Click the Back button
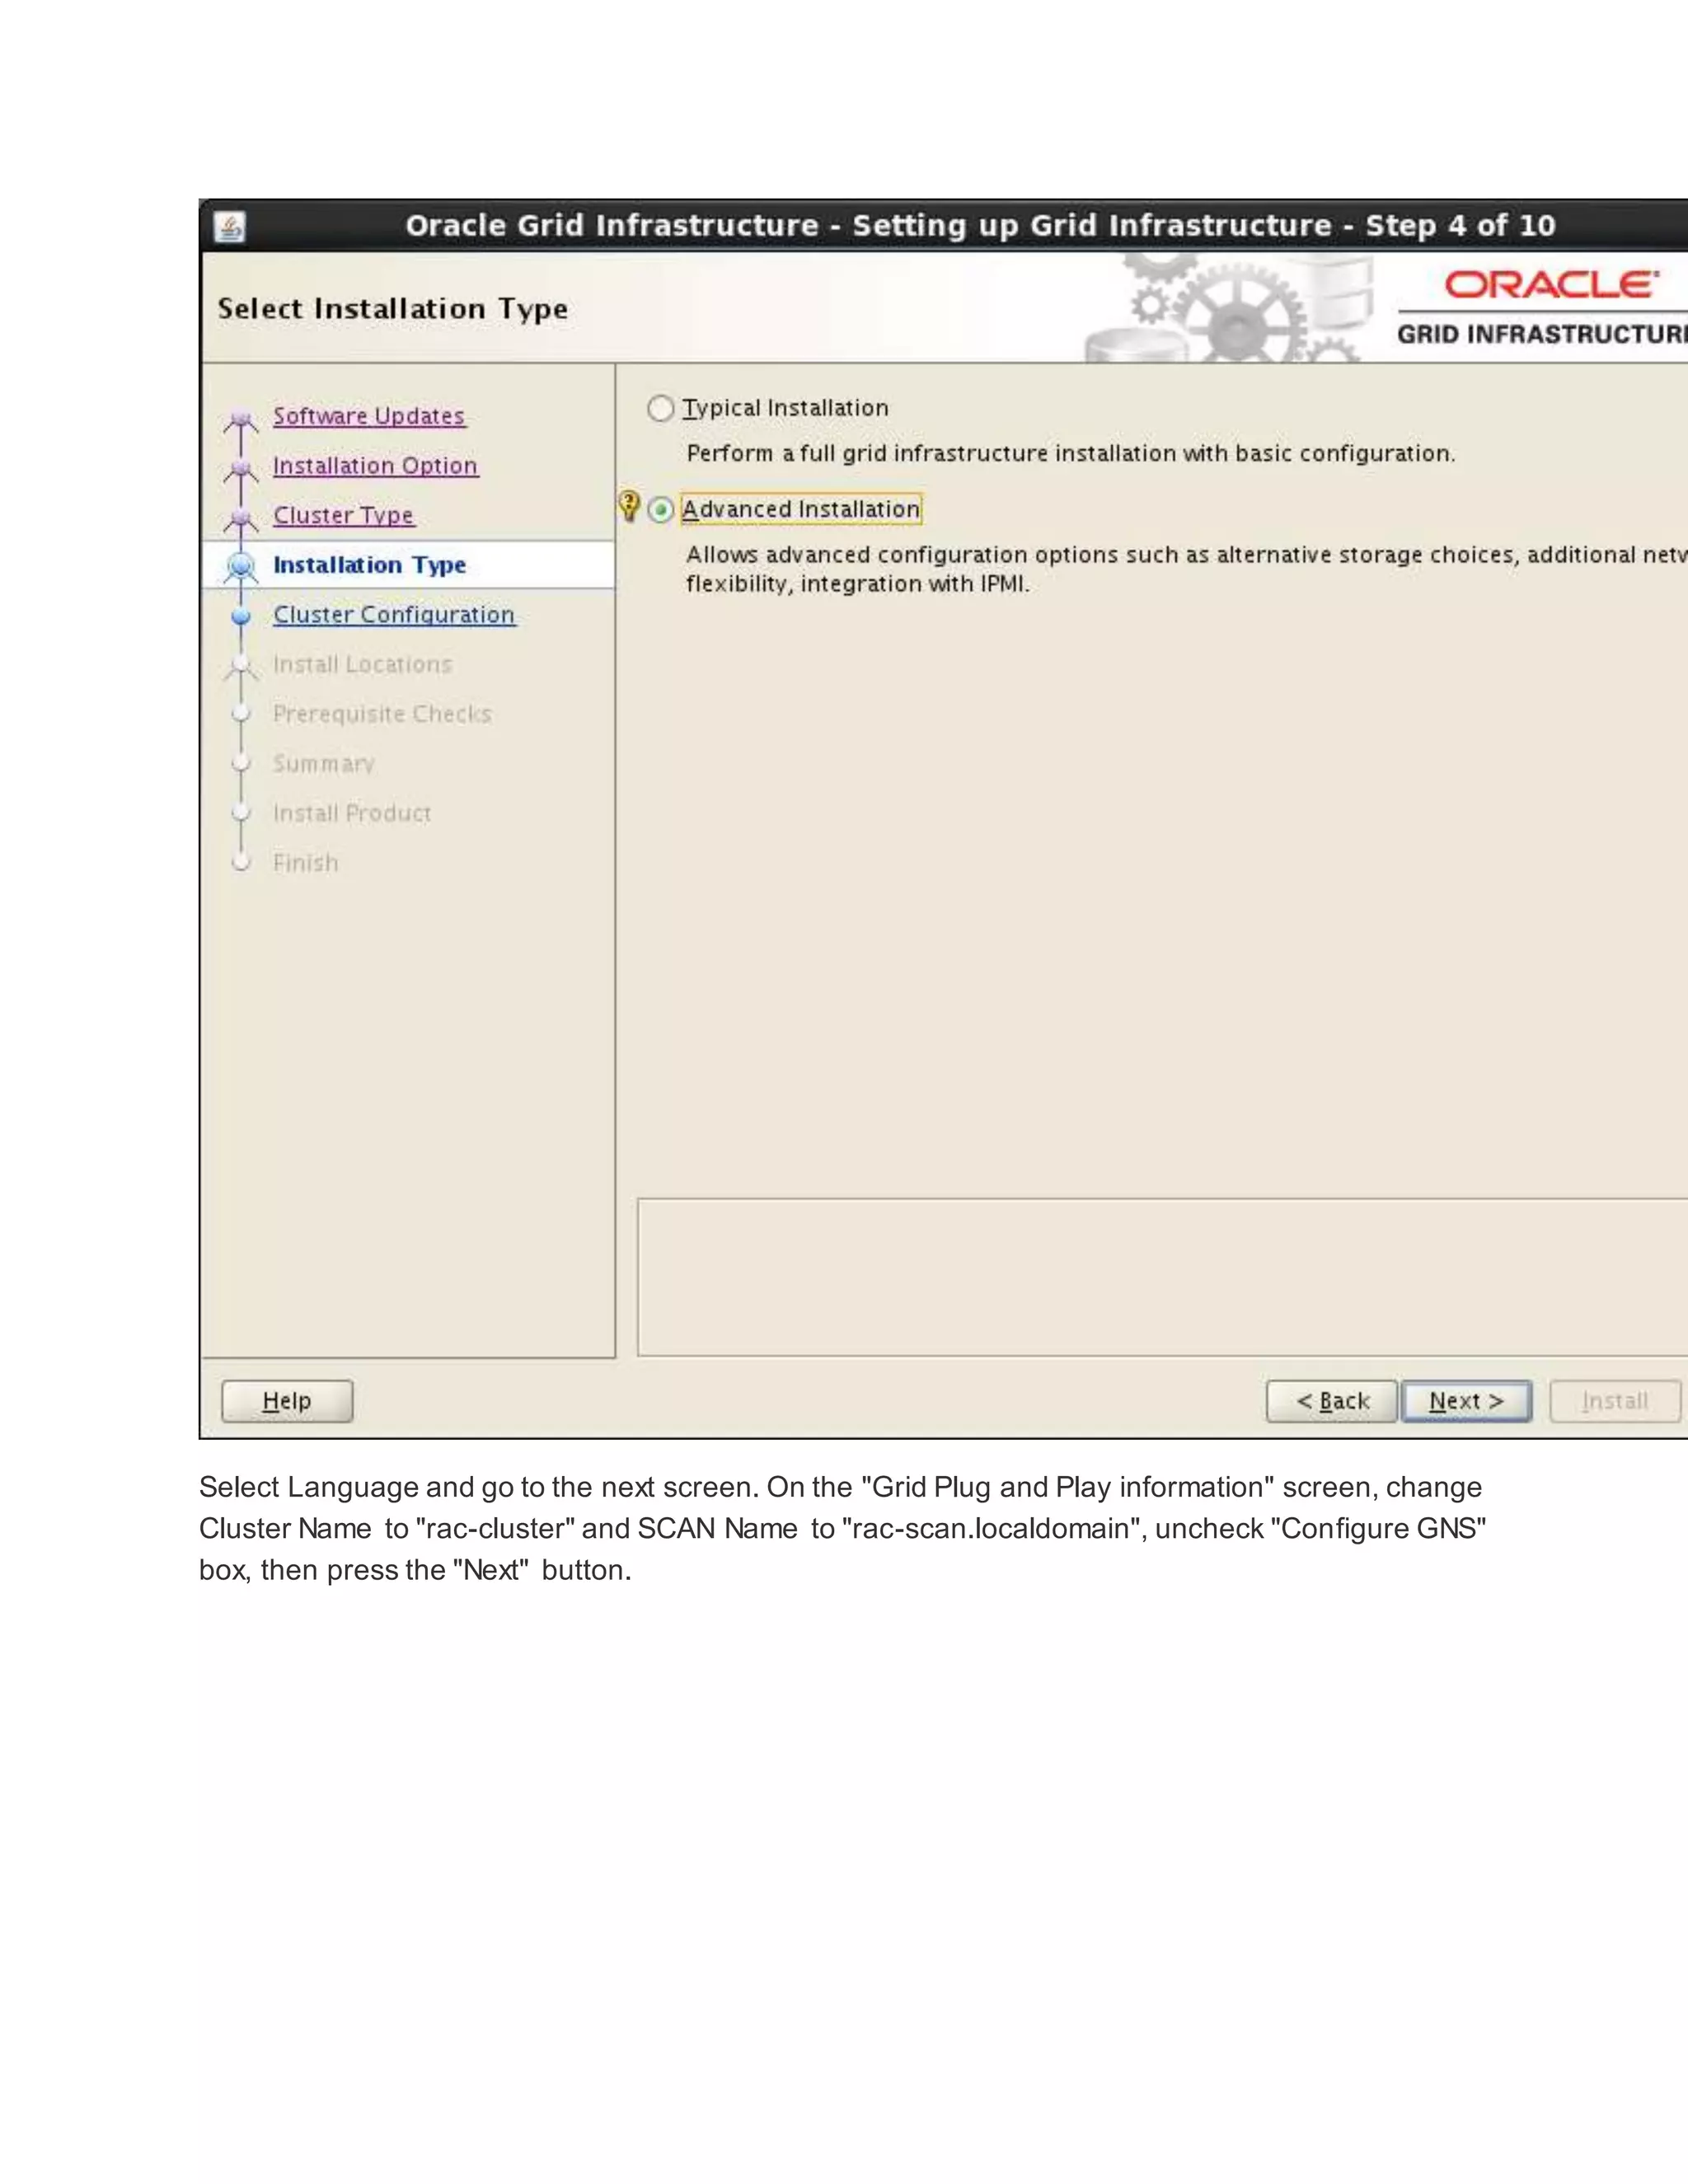This screenshot has height=2184, width=1688. coord(1331,1401)
